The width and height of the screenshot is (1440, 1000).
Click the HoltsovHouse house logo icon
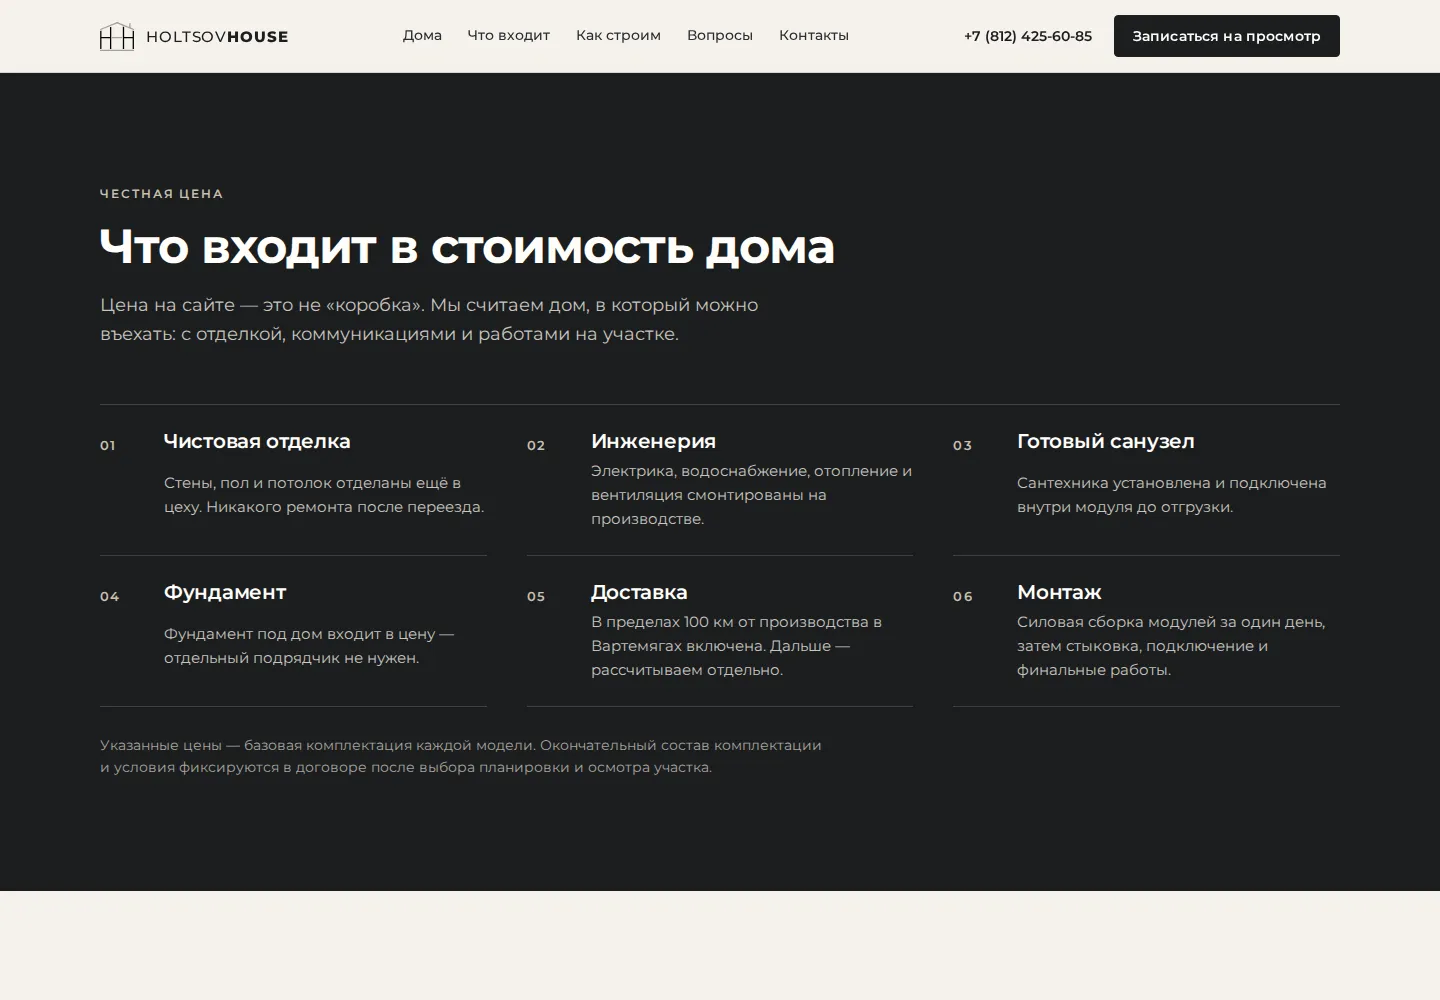point(117,36)
